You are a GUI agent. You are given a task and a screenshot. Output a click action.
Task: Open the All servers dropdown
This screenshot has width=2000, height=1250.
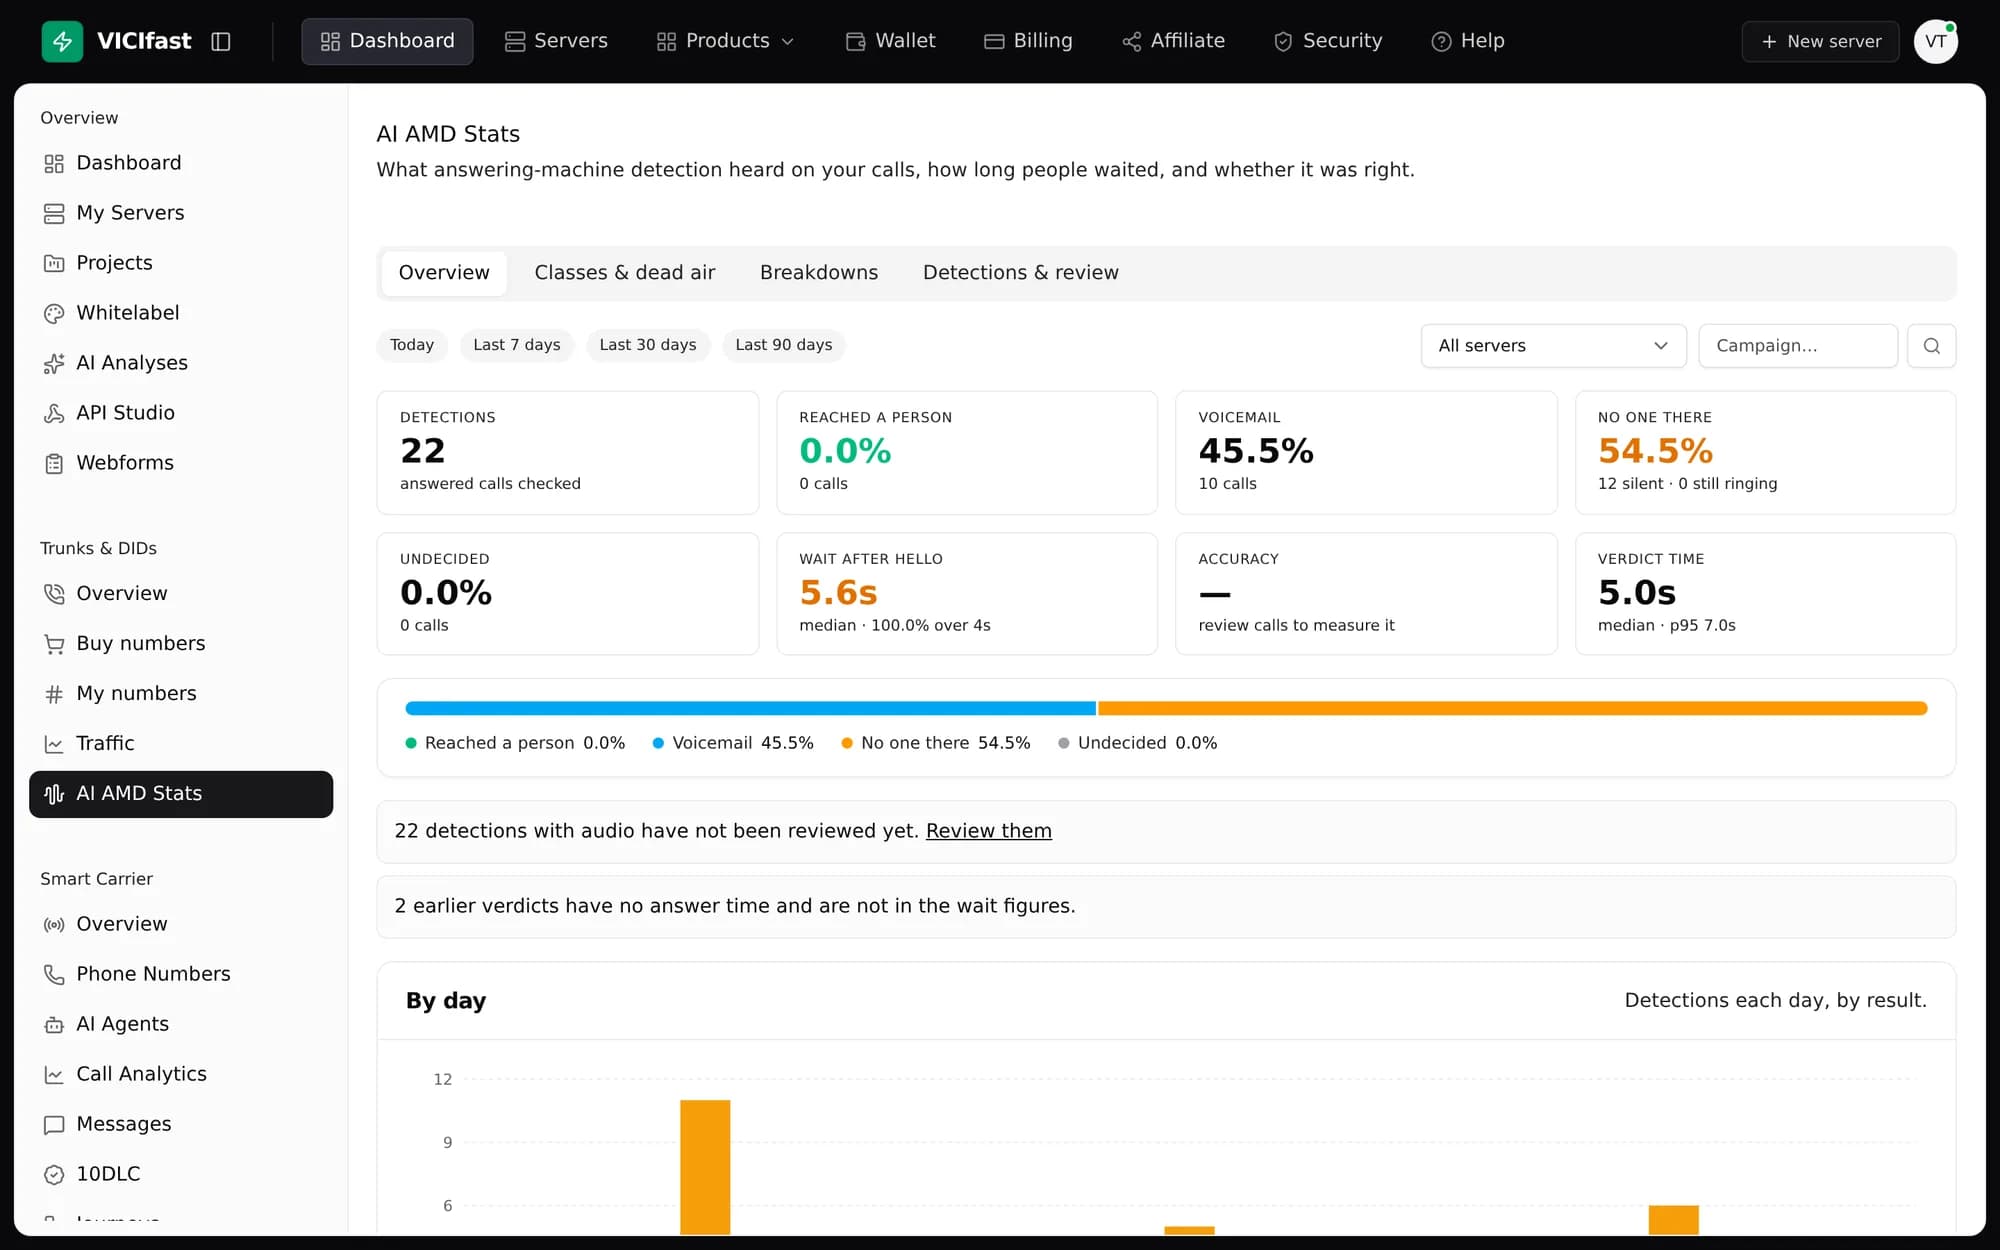pos(1553,345)
